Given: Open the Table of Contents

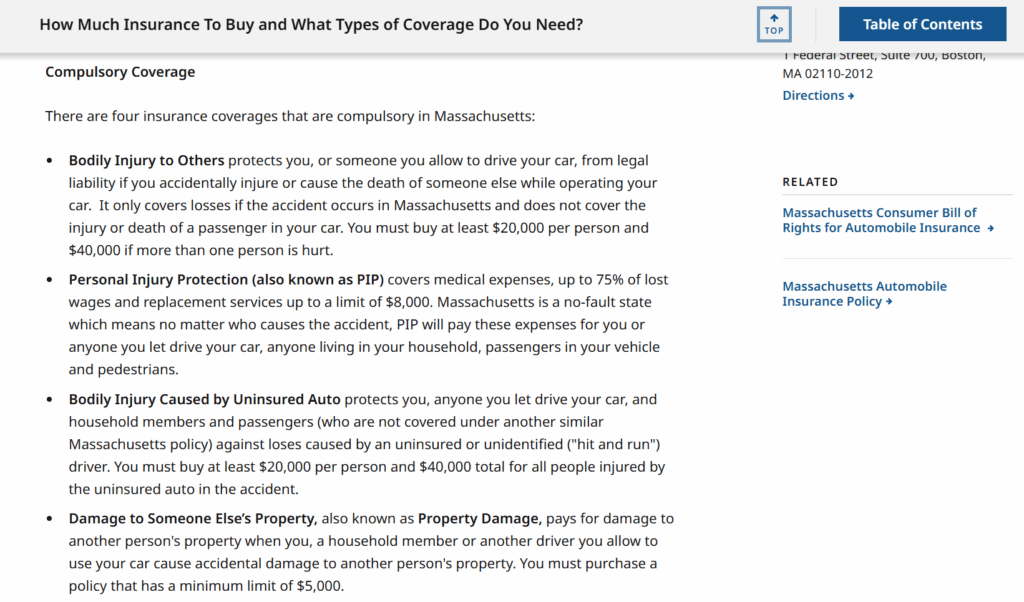Looking at the screenshot, I should pyautogui.click(x=922, y=24).
